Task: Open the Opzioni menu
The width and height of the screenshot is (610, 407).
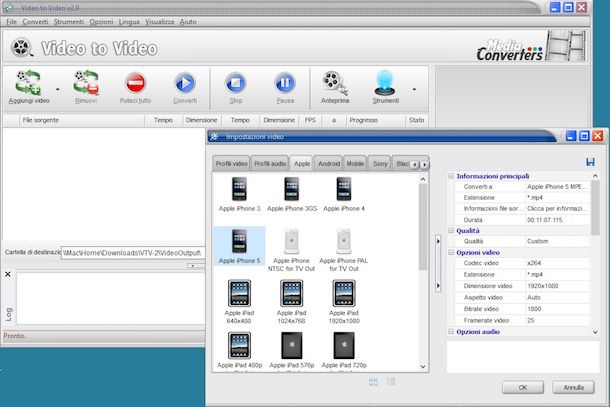Action: tap(101, 22)
